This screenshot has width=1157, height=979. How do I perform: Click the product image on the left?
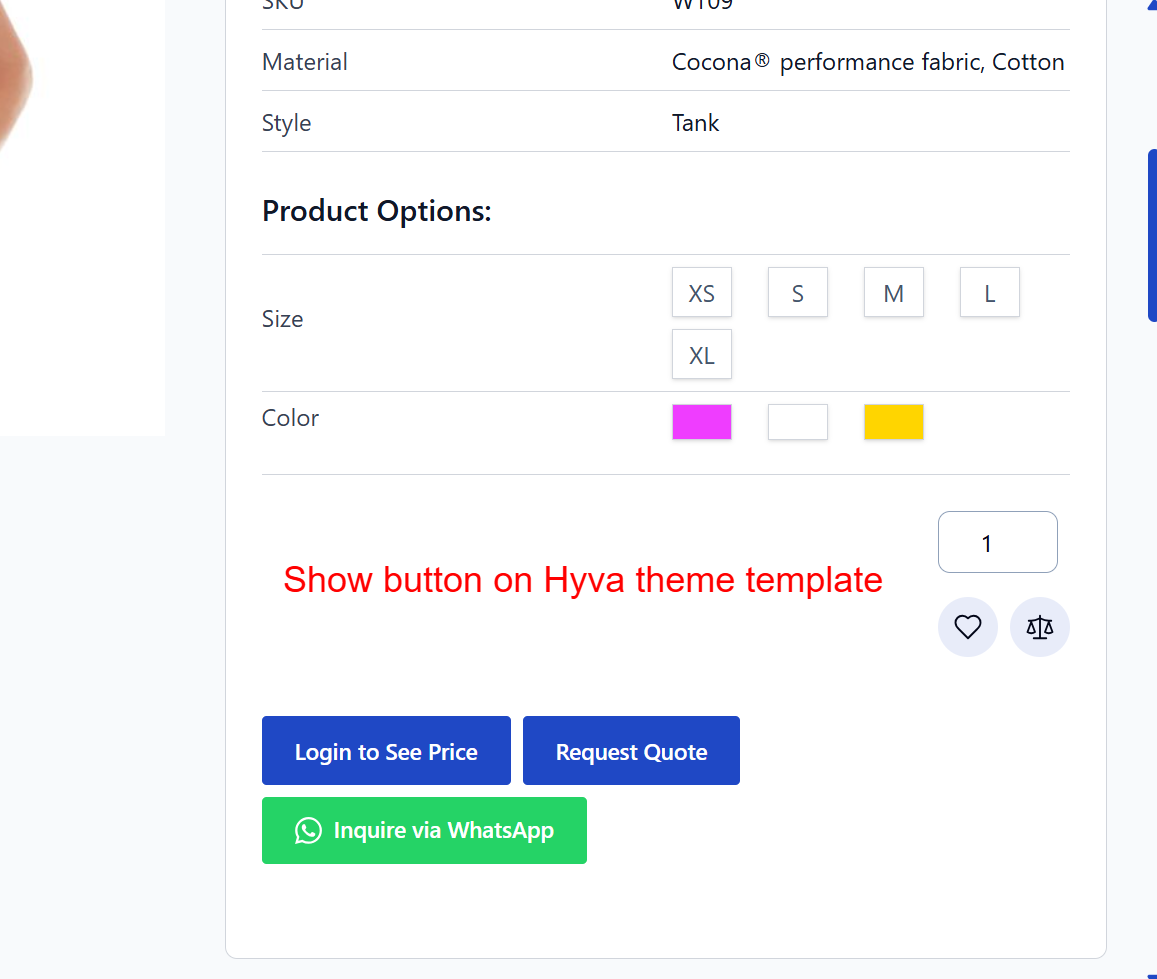[80, 200]
